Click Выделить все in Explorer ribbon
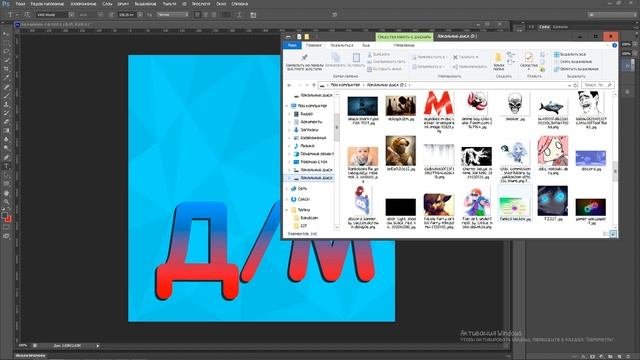 [570, 54]
